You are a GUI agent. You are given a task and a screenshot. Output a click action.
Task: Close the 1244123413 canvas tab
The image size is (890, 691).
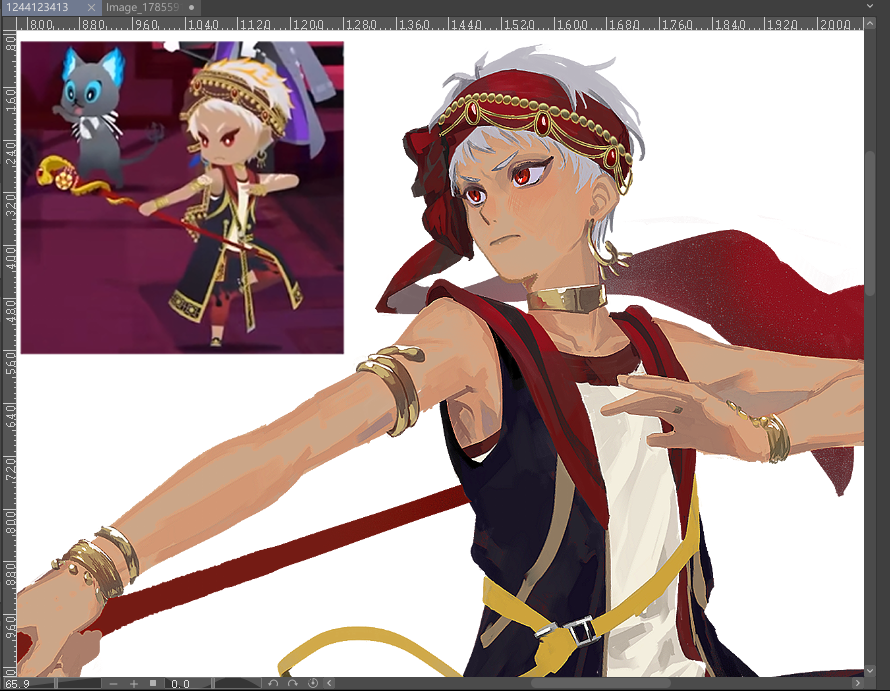91,7
